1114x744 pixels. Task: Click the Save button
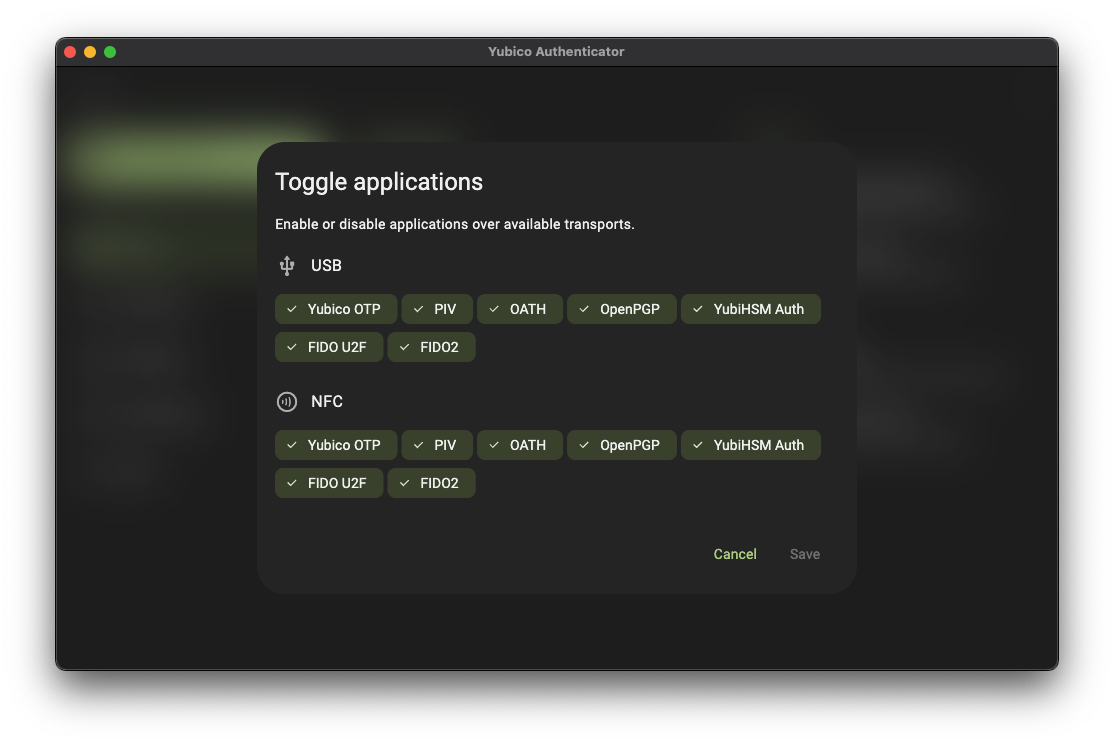click(x=805, y=554)
